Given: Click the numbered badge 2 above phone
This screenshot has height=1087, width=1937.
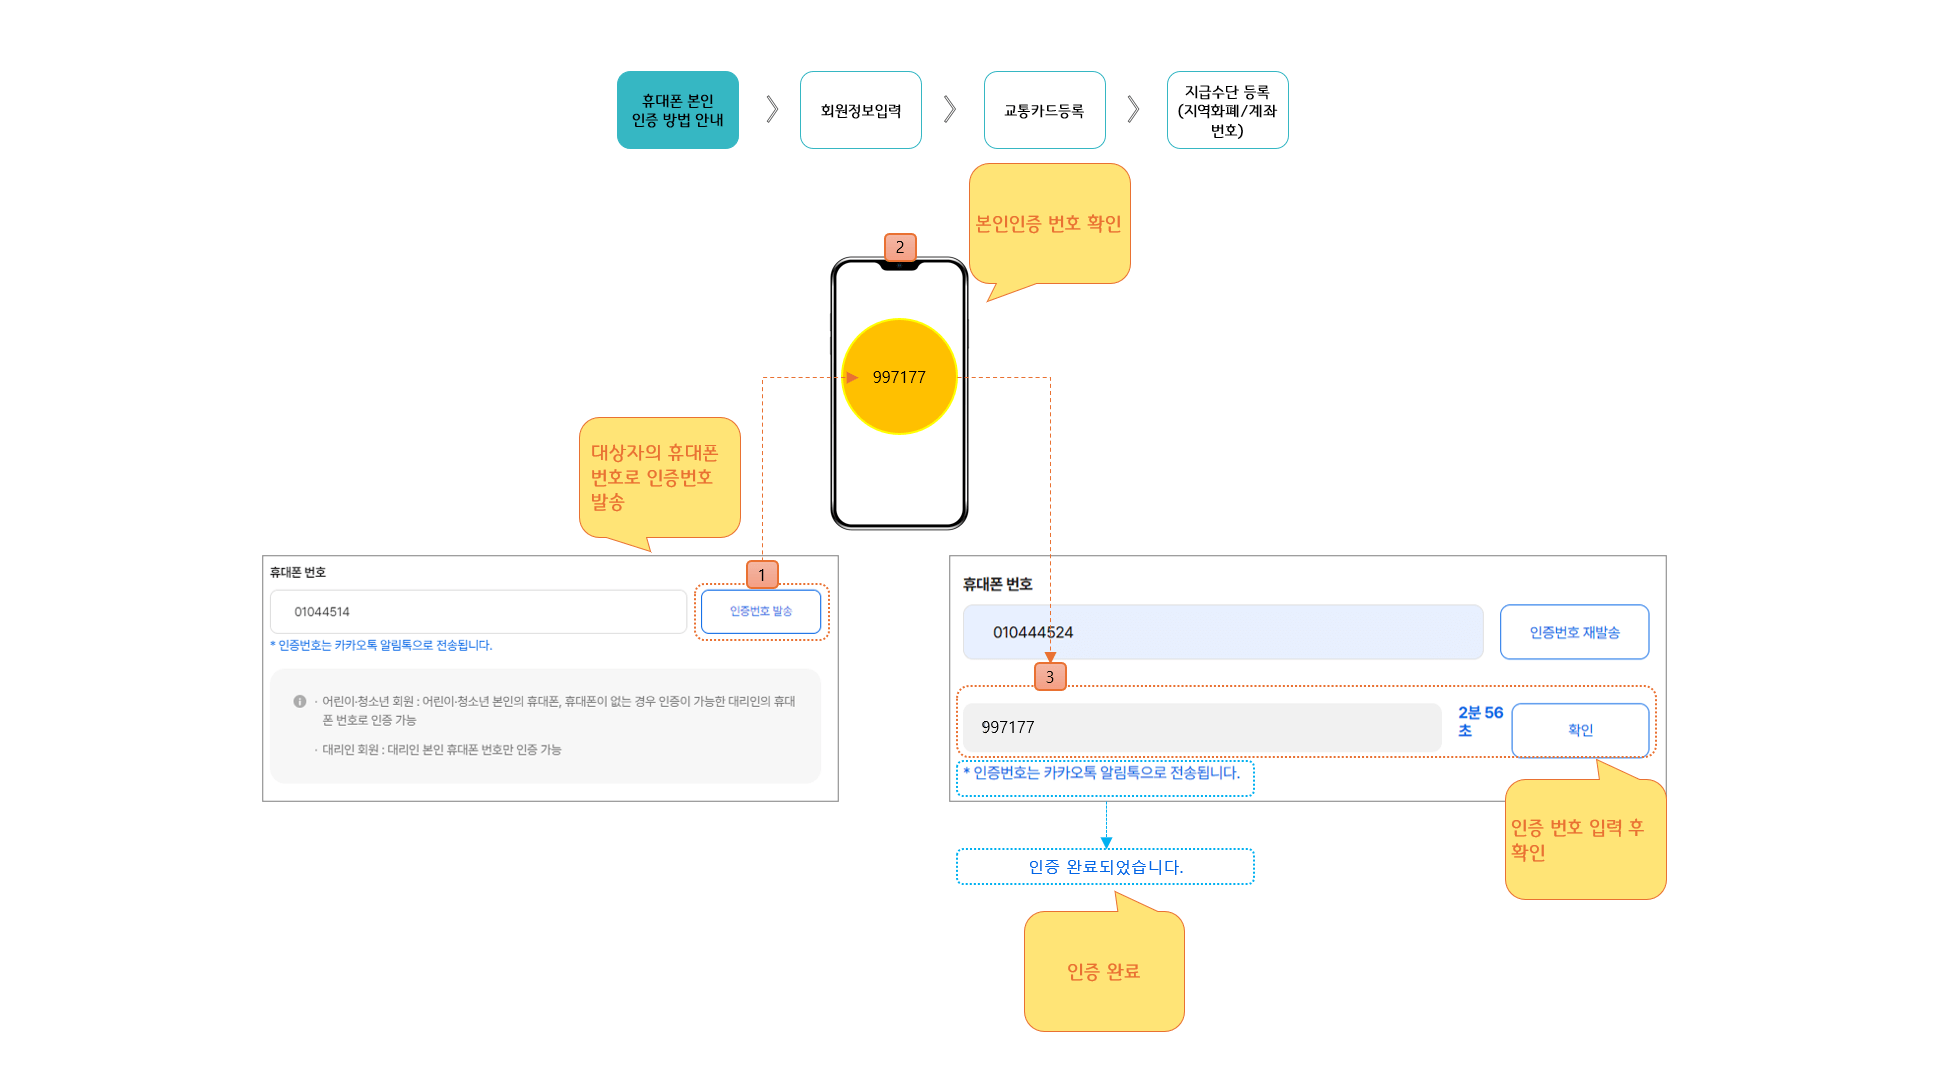Looking at the screenshot, I should [899, 247].
